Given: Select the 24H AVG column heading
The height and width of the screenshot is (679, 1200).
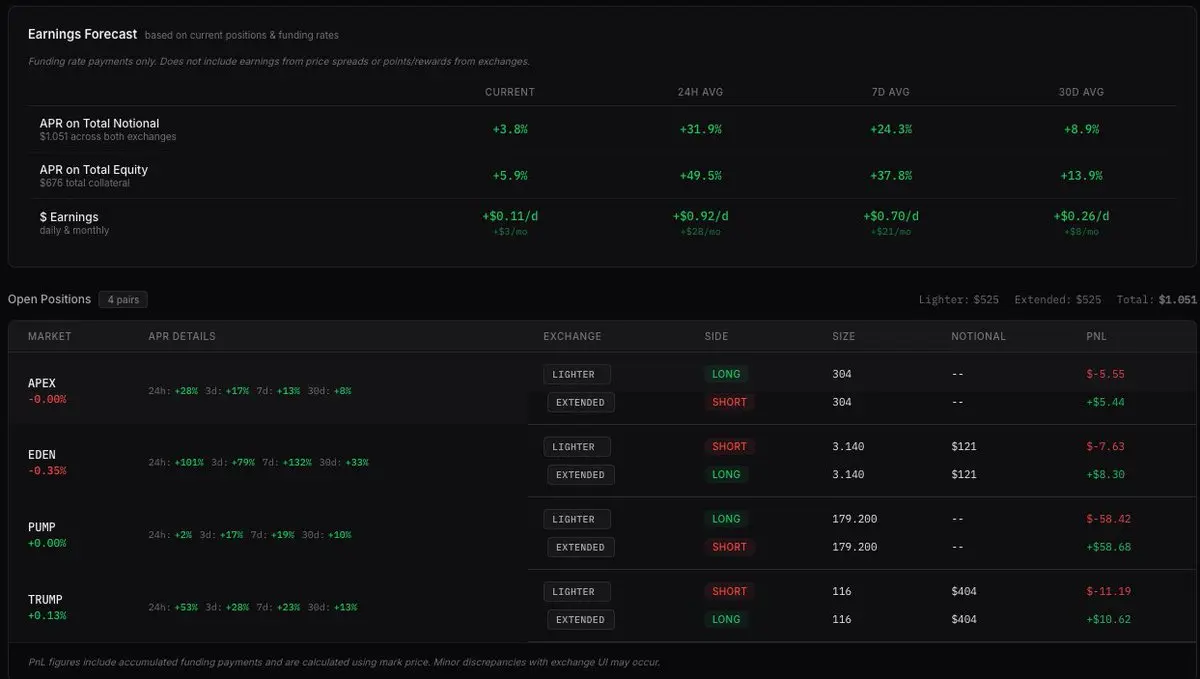Looking at the screenshot, I should pyautogui.click(x=700, y=92).
